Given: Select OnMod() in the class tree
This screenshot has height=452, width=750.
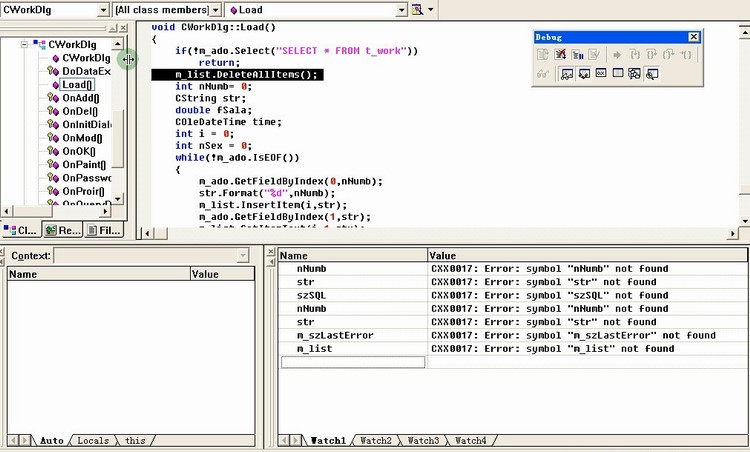Looking at the screenshot, I should click(x=82, y=138).
